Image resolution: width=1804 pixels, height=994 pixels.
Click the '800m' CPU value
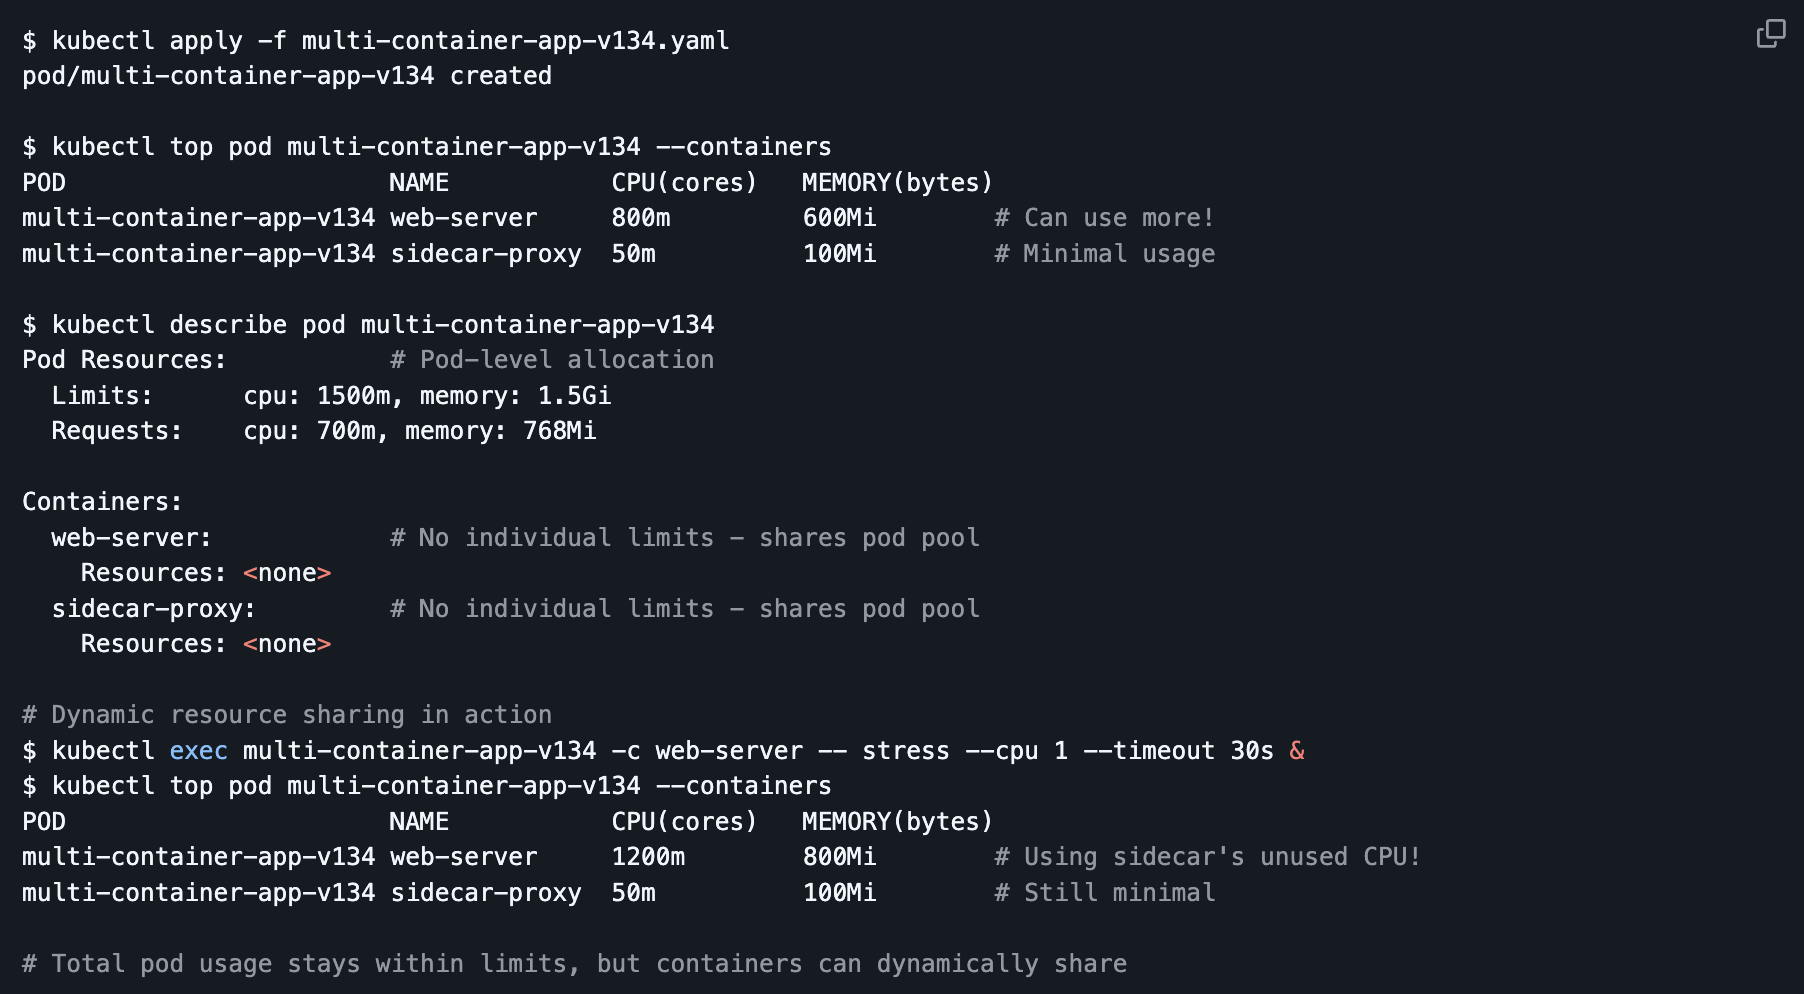click(641, 218)
